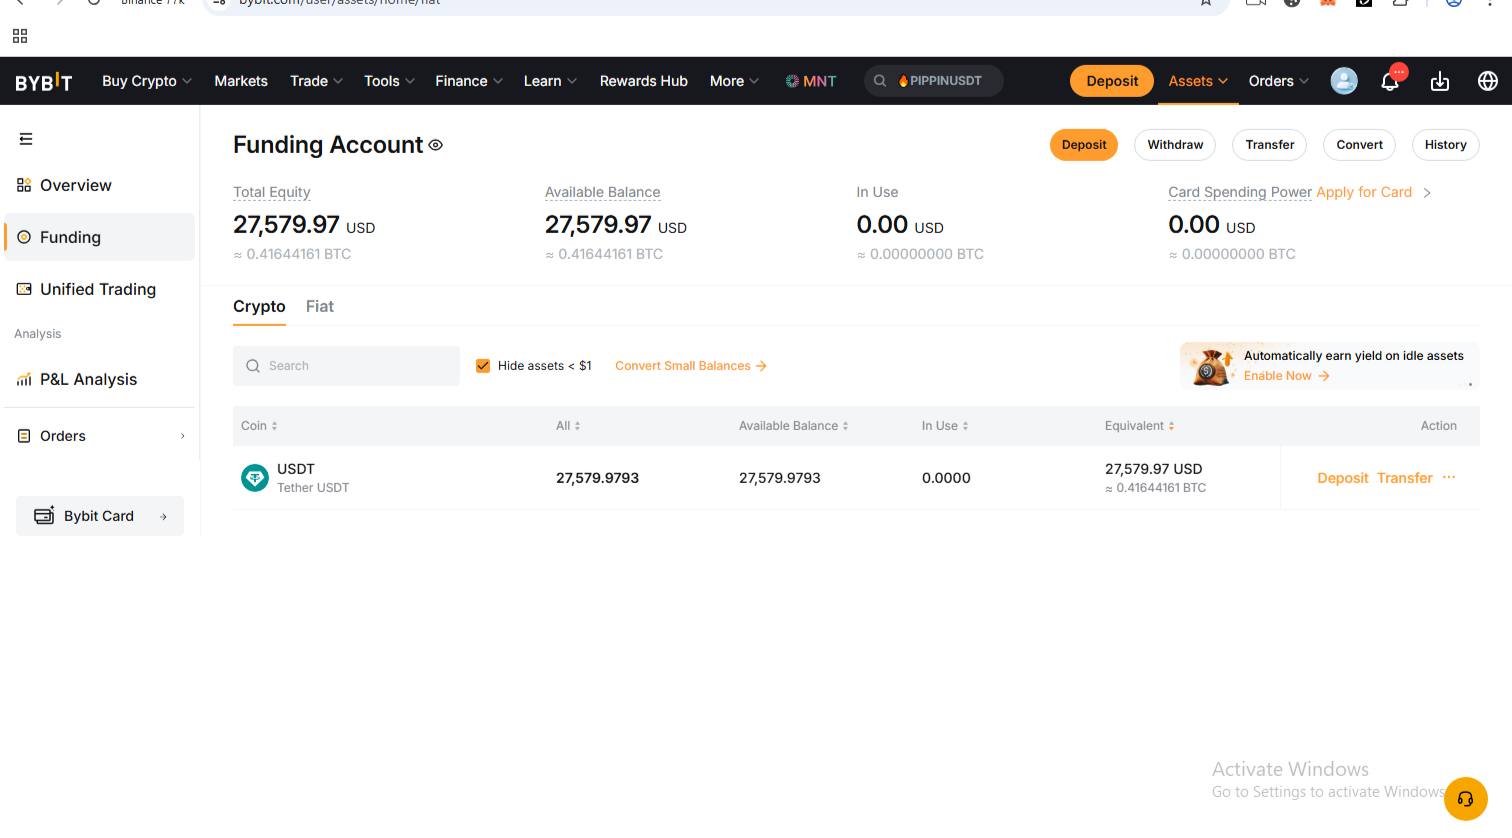
Task: Click Card Spending Power label
Action: click(x=1240, y=192)
